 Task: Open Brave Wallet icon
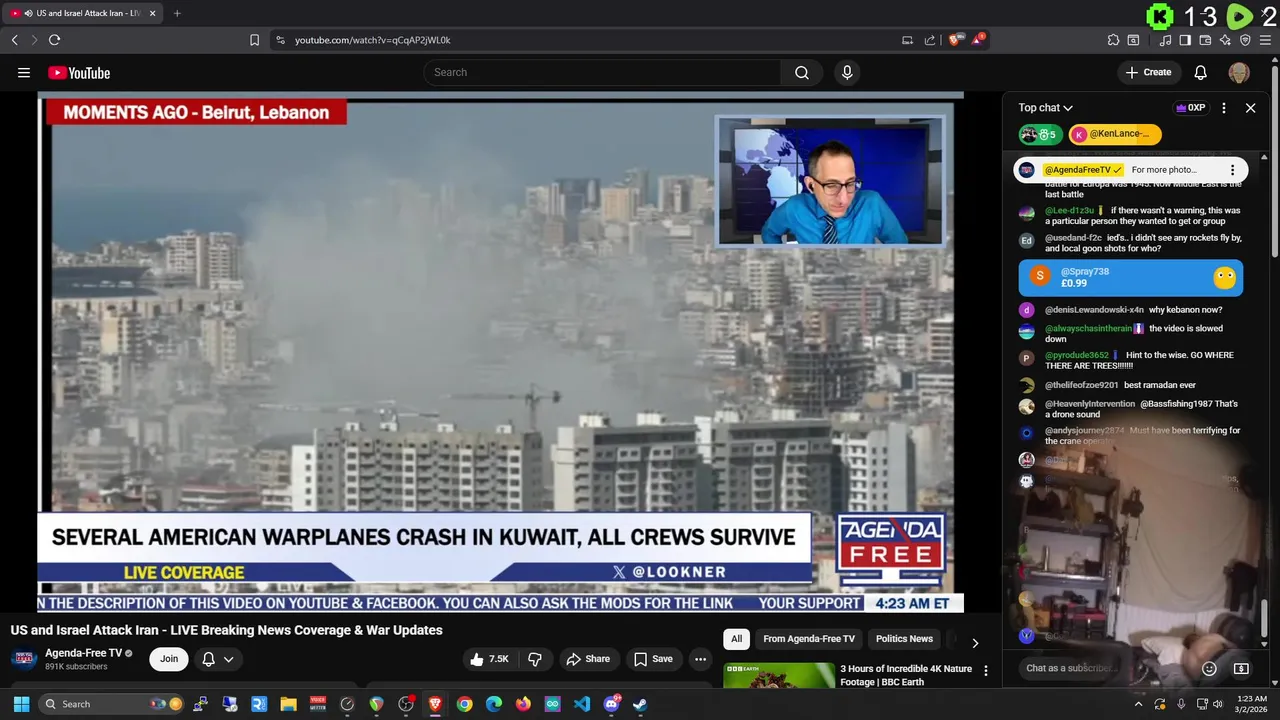pyautogui.click(x=1205, y=40)
